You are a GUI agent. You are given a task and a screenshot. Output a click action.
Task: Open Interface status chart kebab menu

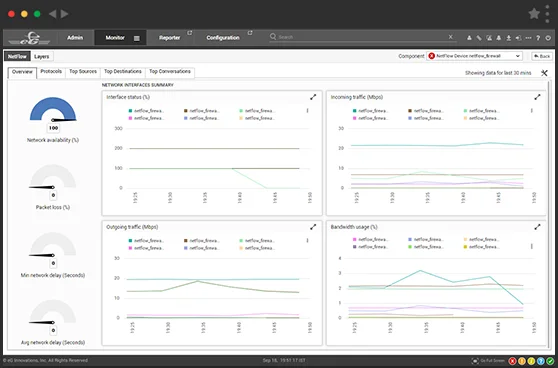pos(307,111)
